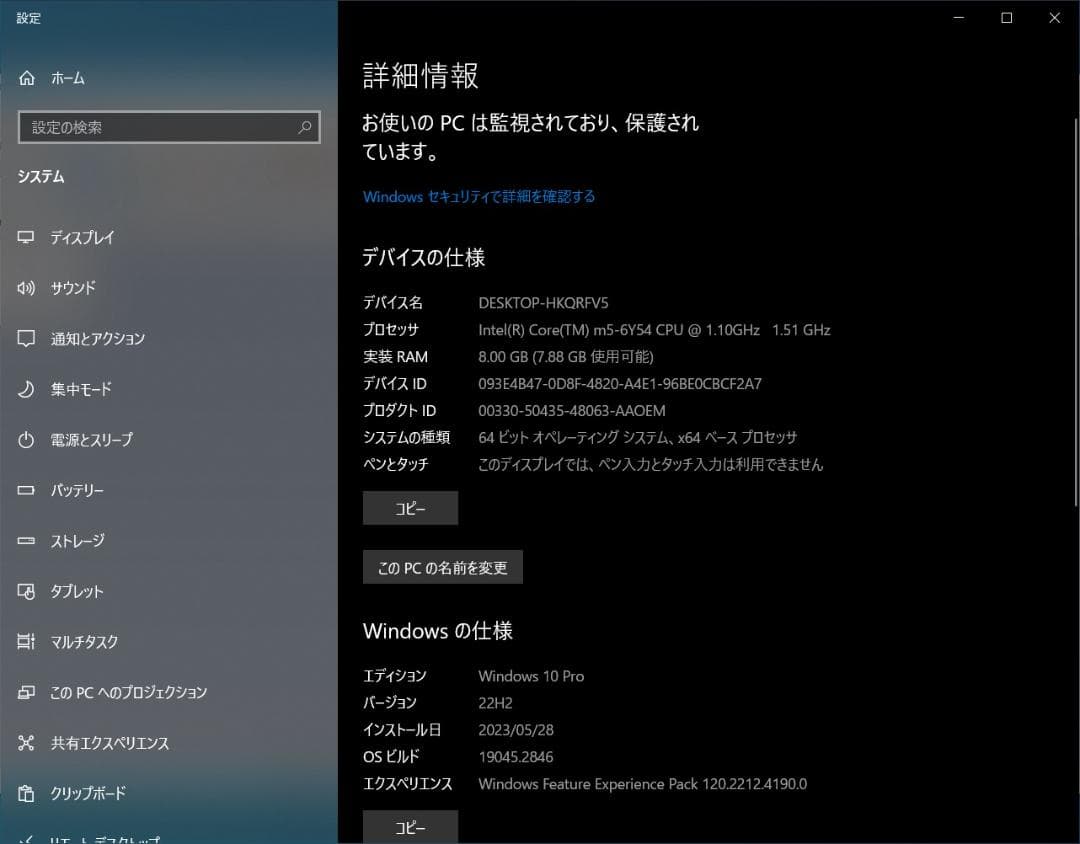Image resolution: width=1080 pixels, height=844 pixels.
Task: Select 通知とアクション in sidebar
Action: click(98, 338)
